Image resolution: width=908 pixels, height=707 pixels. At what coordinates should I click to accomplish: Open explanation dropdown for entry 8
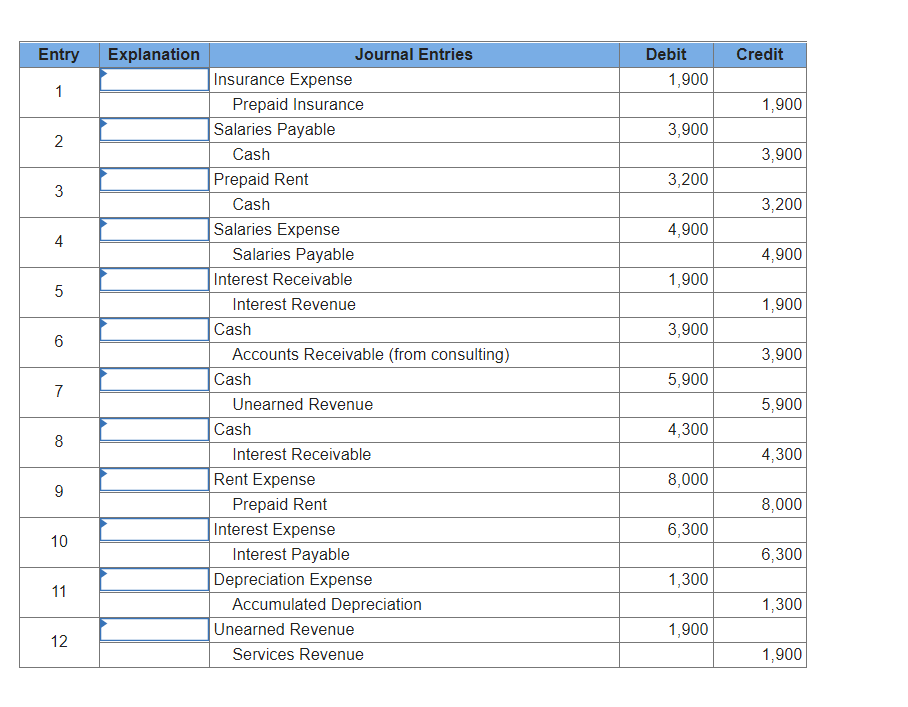tap(154, 430)
